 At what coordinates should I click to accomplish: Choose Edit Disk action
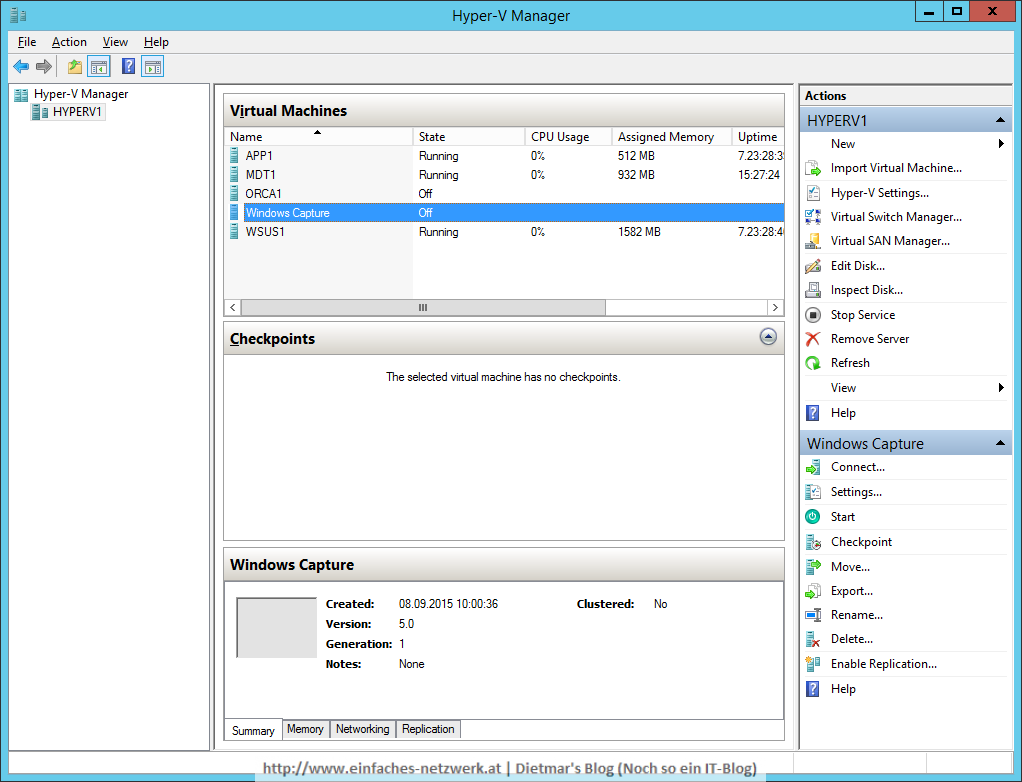pyautogui.click(x=857, y=266)
